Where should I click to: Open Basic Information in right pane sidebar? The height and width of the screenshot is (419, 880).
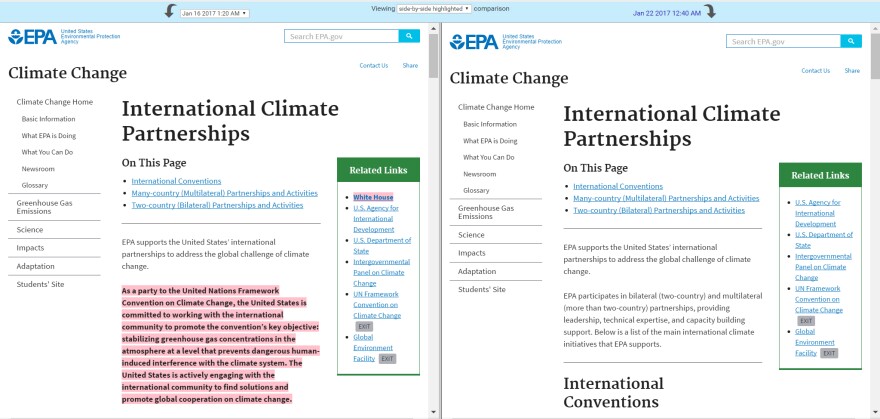[490, 124]
